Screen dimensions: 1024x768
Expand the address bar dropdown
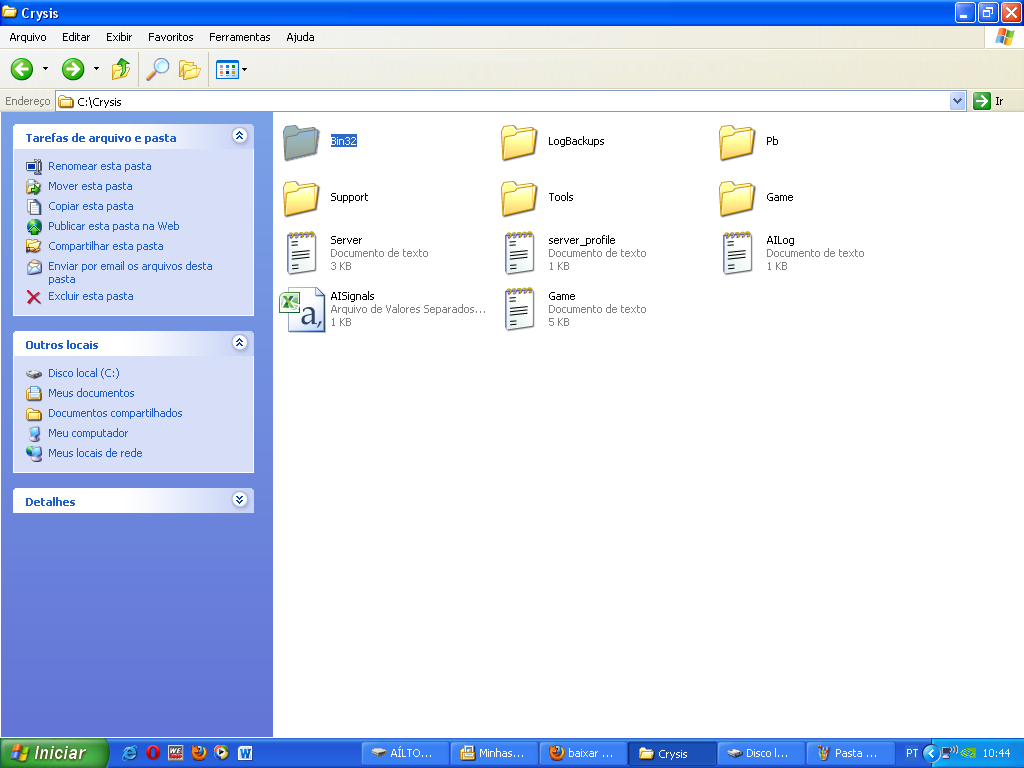957,101
